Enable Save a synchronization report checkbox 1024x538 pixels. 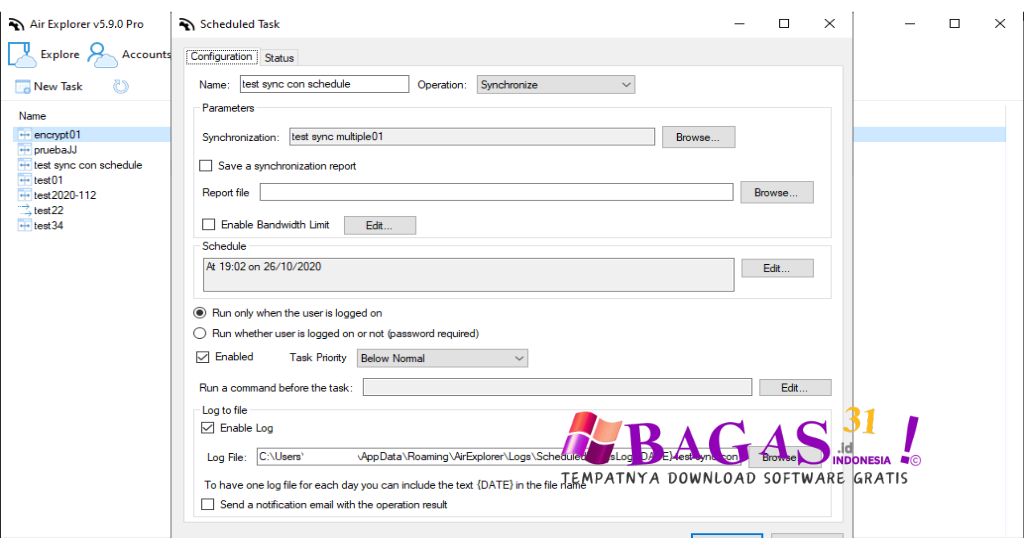[206, 166]
